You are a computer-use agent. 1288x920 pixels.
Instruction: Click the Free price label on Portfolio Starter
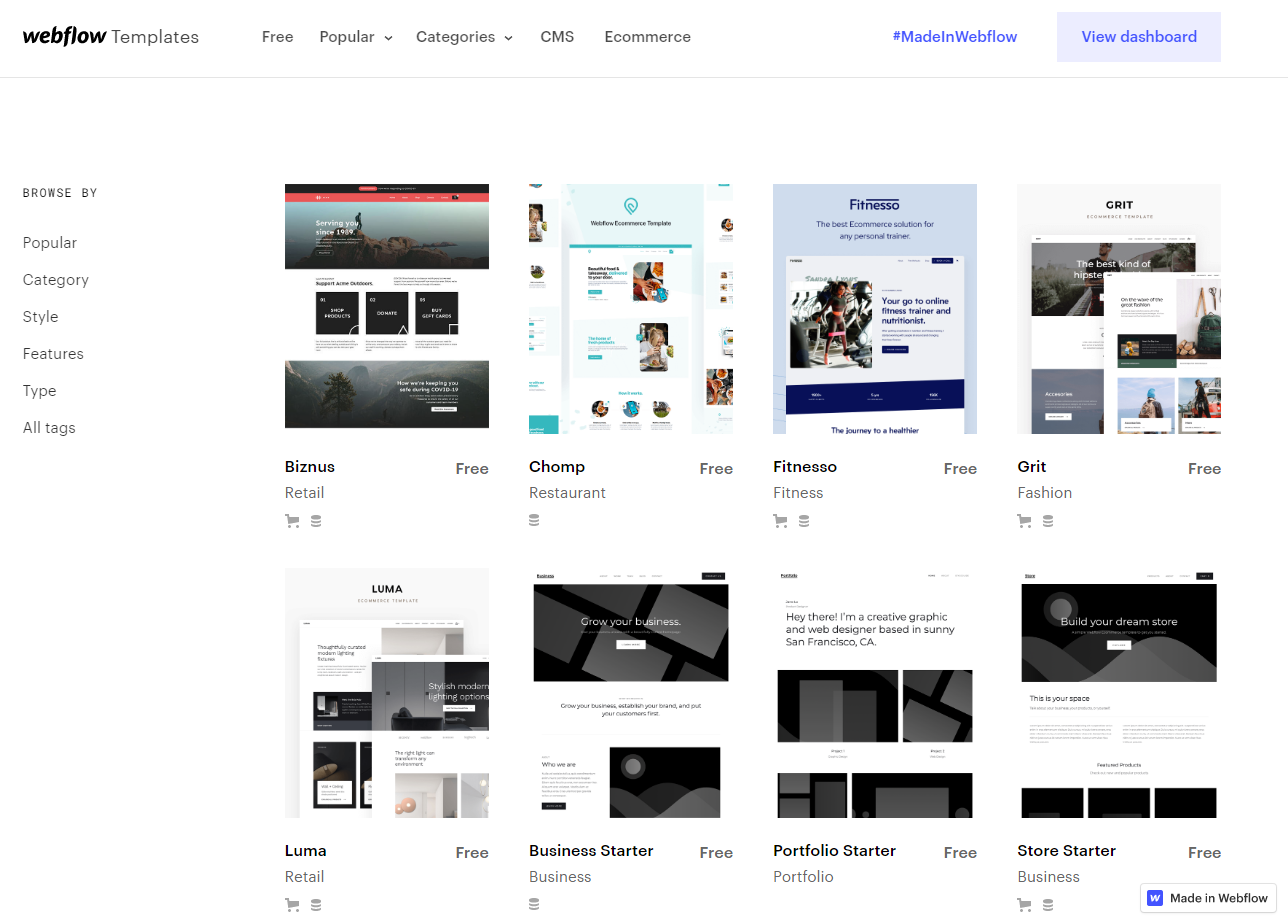click(x=960, y=853)
